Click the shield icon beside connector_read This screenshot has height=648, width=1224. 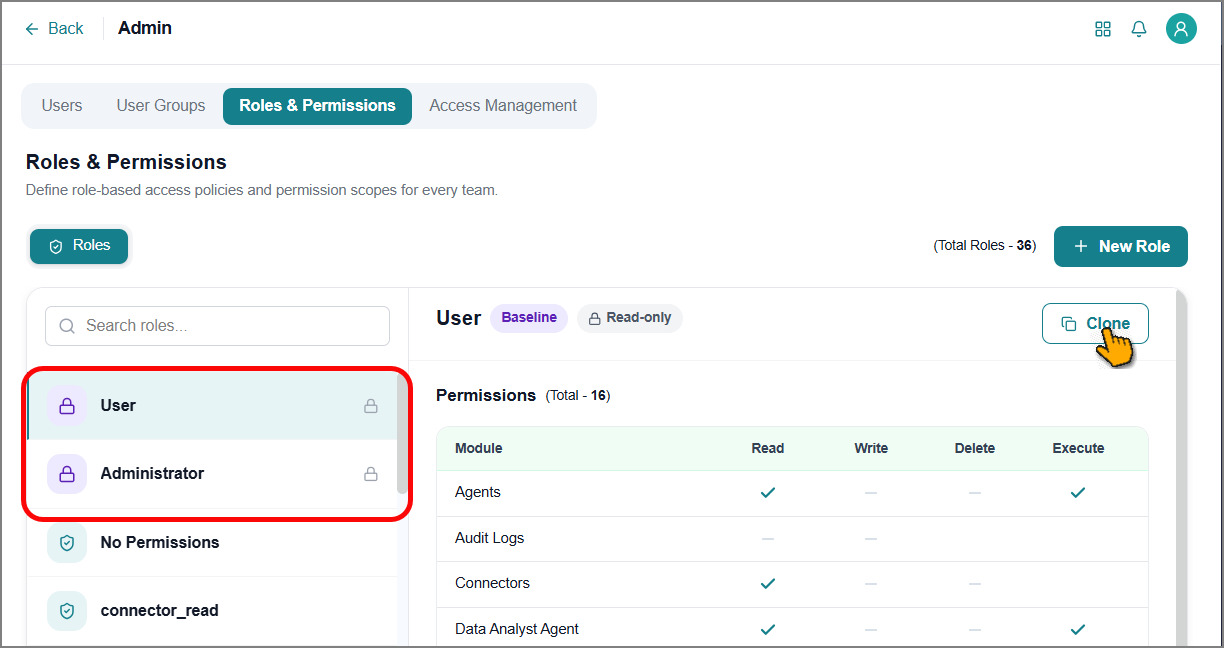67,611
